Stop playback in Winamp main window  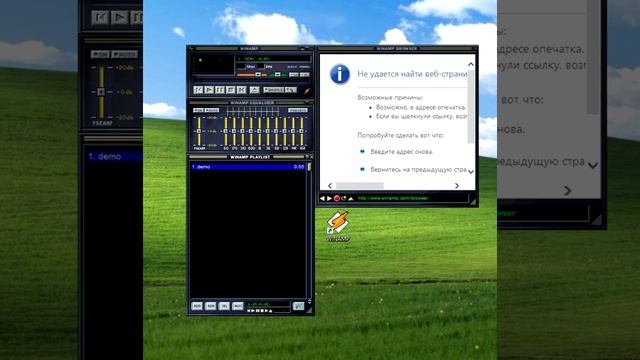click(231, 90)
